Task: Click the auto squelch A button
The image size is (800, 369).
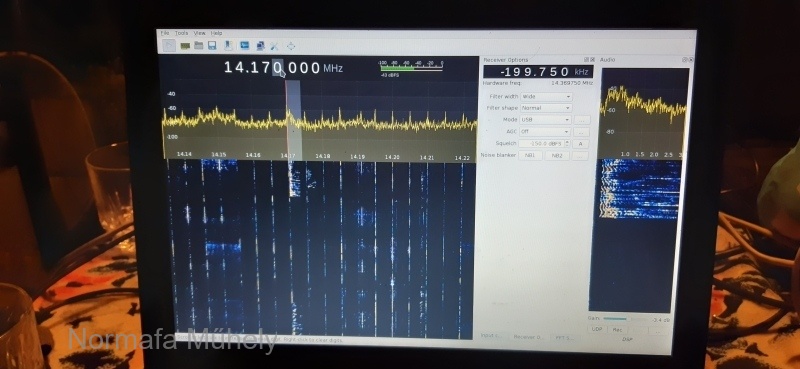Action: point(581,144)
